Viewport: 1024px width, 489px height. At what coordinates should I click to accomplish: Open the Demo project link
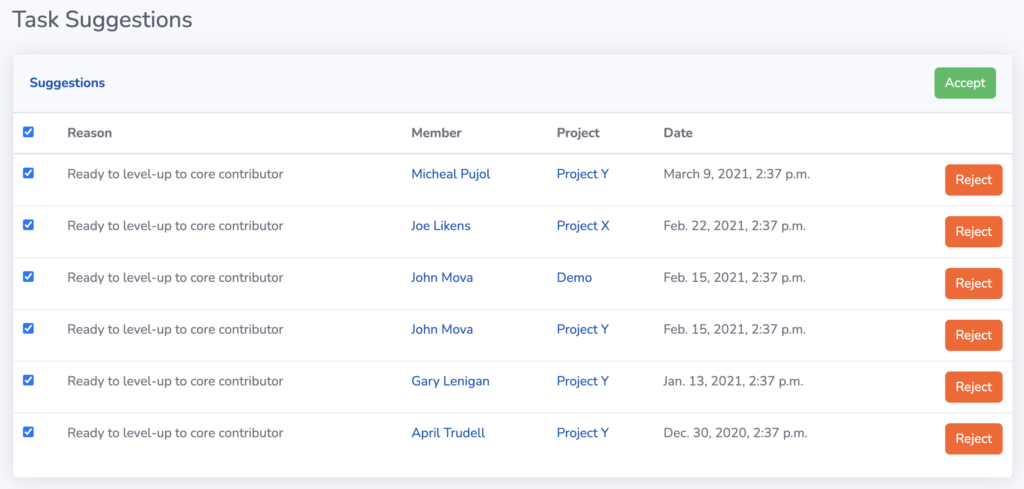pyautogui.click(x=575, y=277)
